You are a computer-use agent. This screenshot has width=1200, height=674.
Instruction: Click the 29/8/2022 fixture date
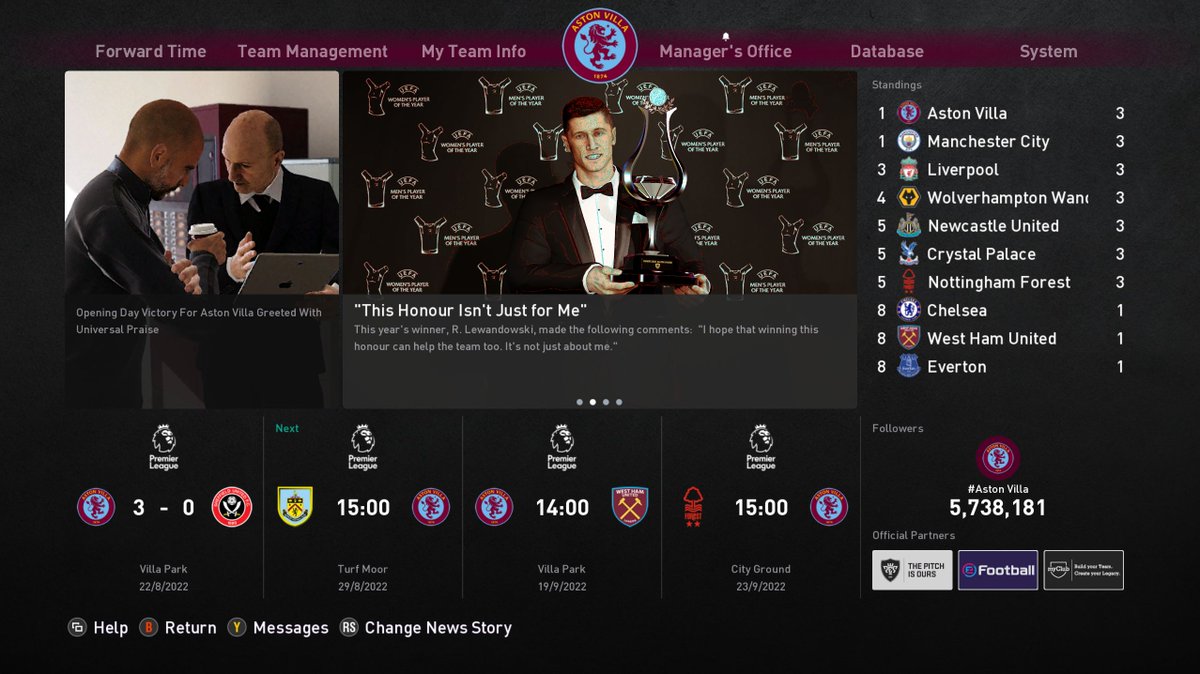pyautogui.click(x=363, y=587)
